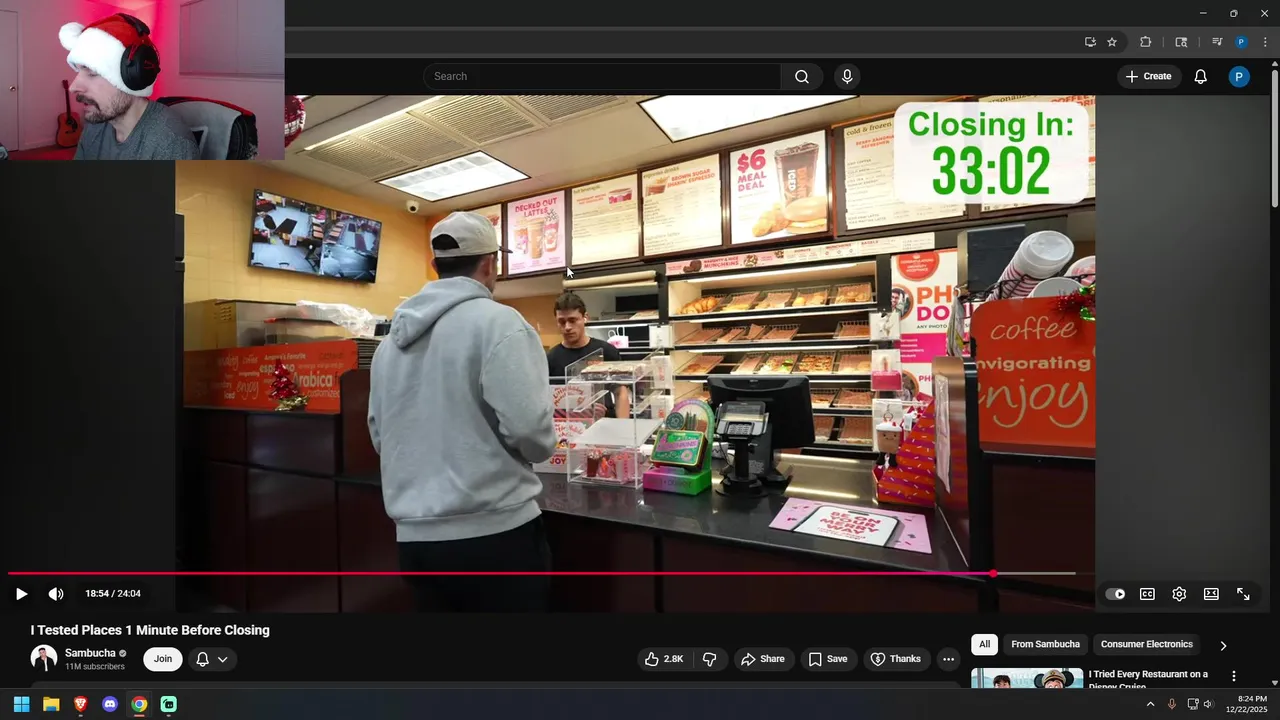
Task: Select the All filter chip
Action: (985, 645)
